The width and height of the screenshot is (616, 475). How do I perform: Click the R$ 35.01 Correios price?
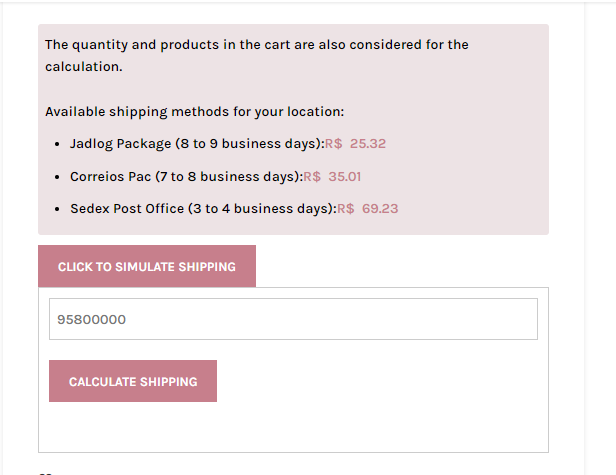coord(332,177)
